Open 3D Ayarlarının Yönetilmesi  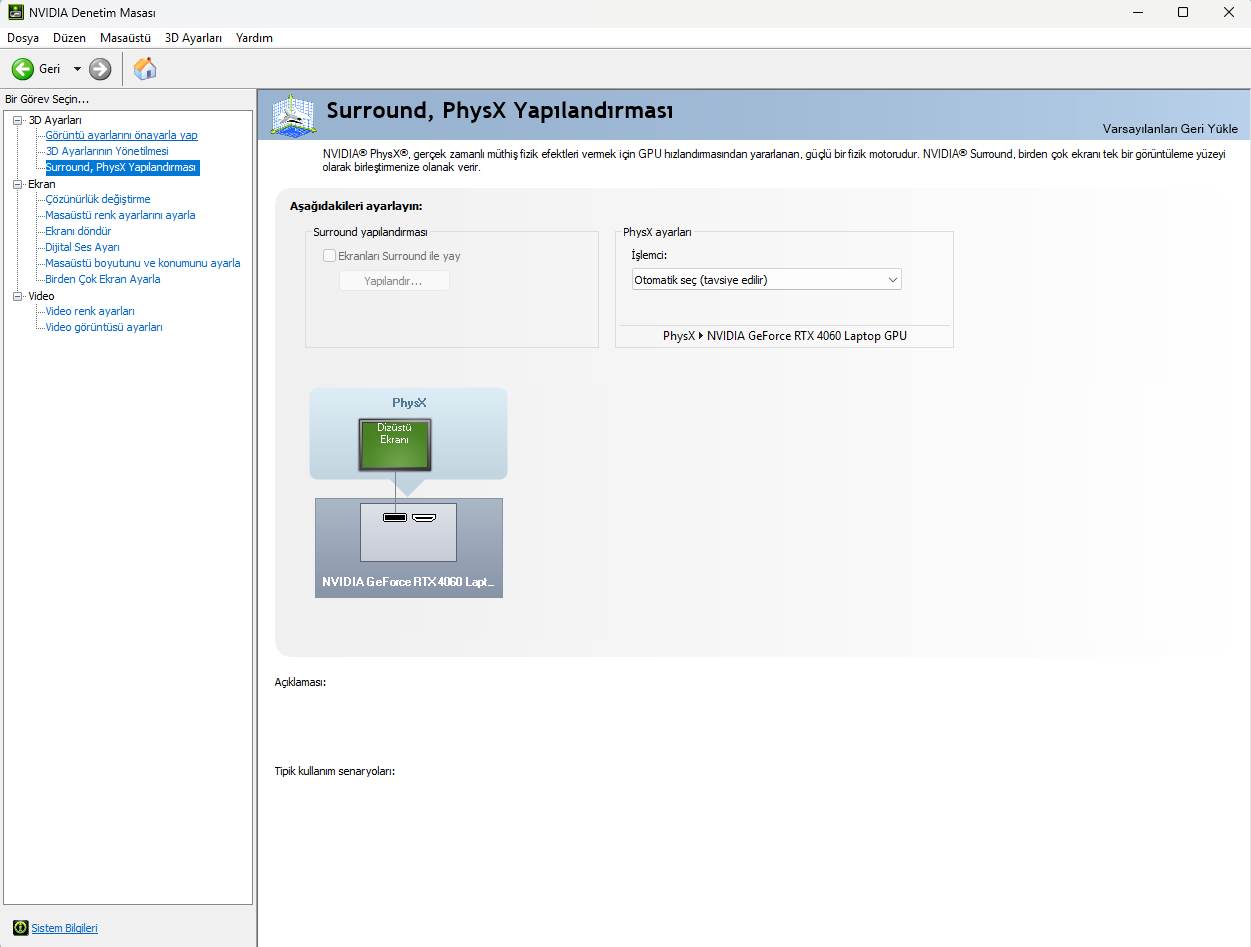[x=107, y=151]
